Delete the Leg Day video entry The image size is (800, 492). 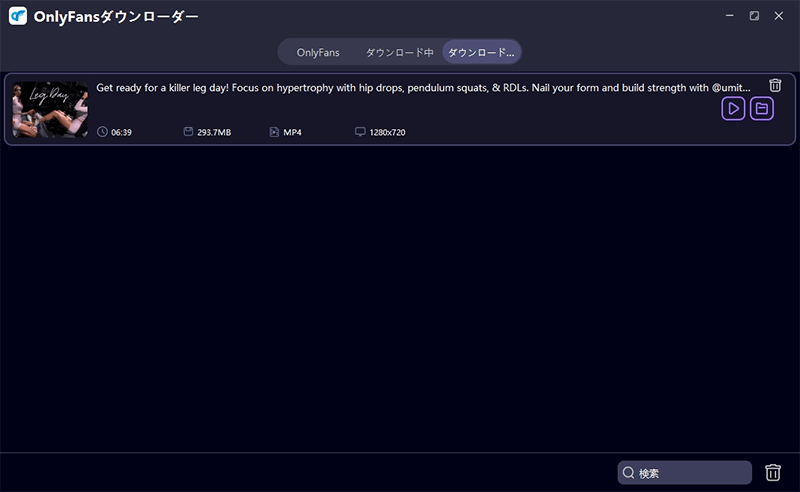pyautogui.click(x=775, y=86)
